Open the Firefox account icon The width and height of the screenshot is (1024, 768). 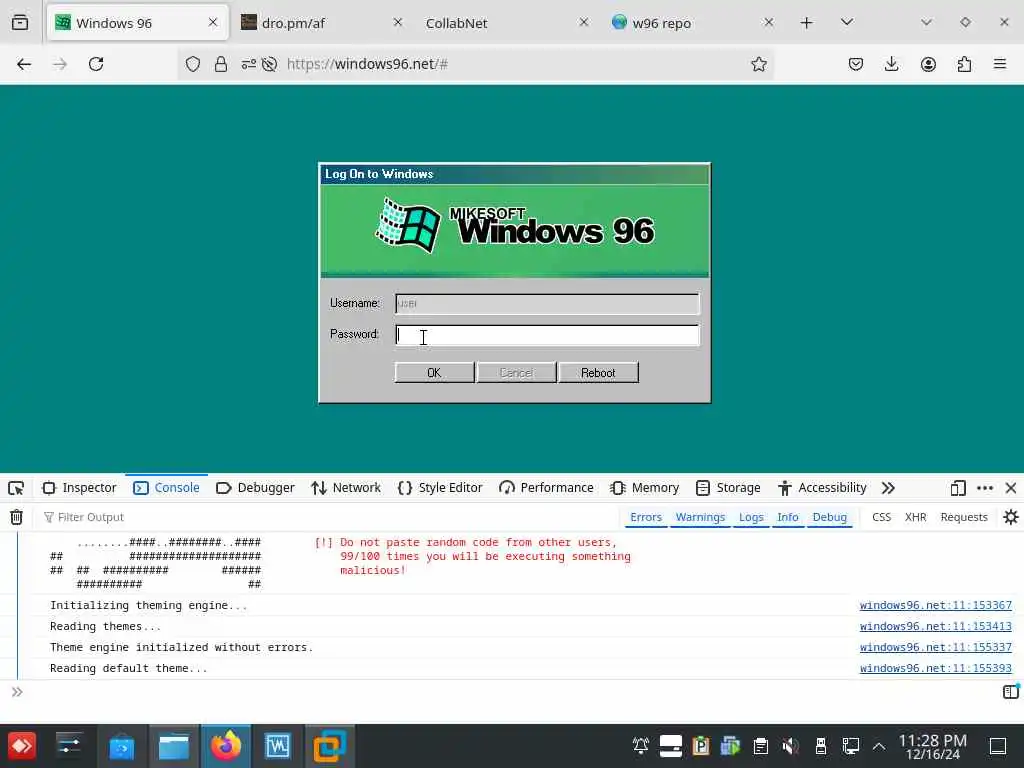(928, 64)
